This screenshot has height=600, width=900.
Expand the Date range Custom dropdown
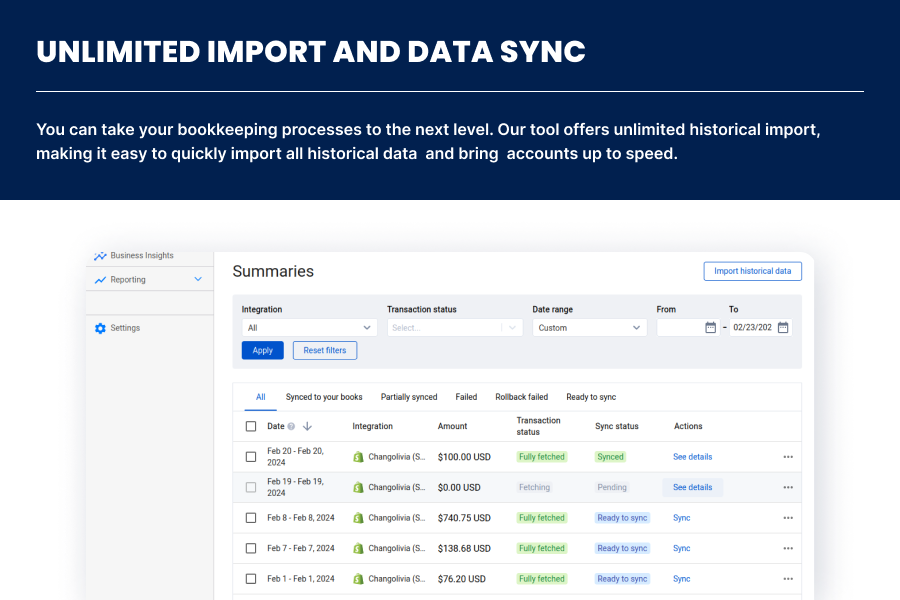coord(589,327)
